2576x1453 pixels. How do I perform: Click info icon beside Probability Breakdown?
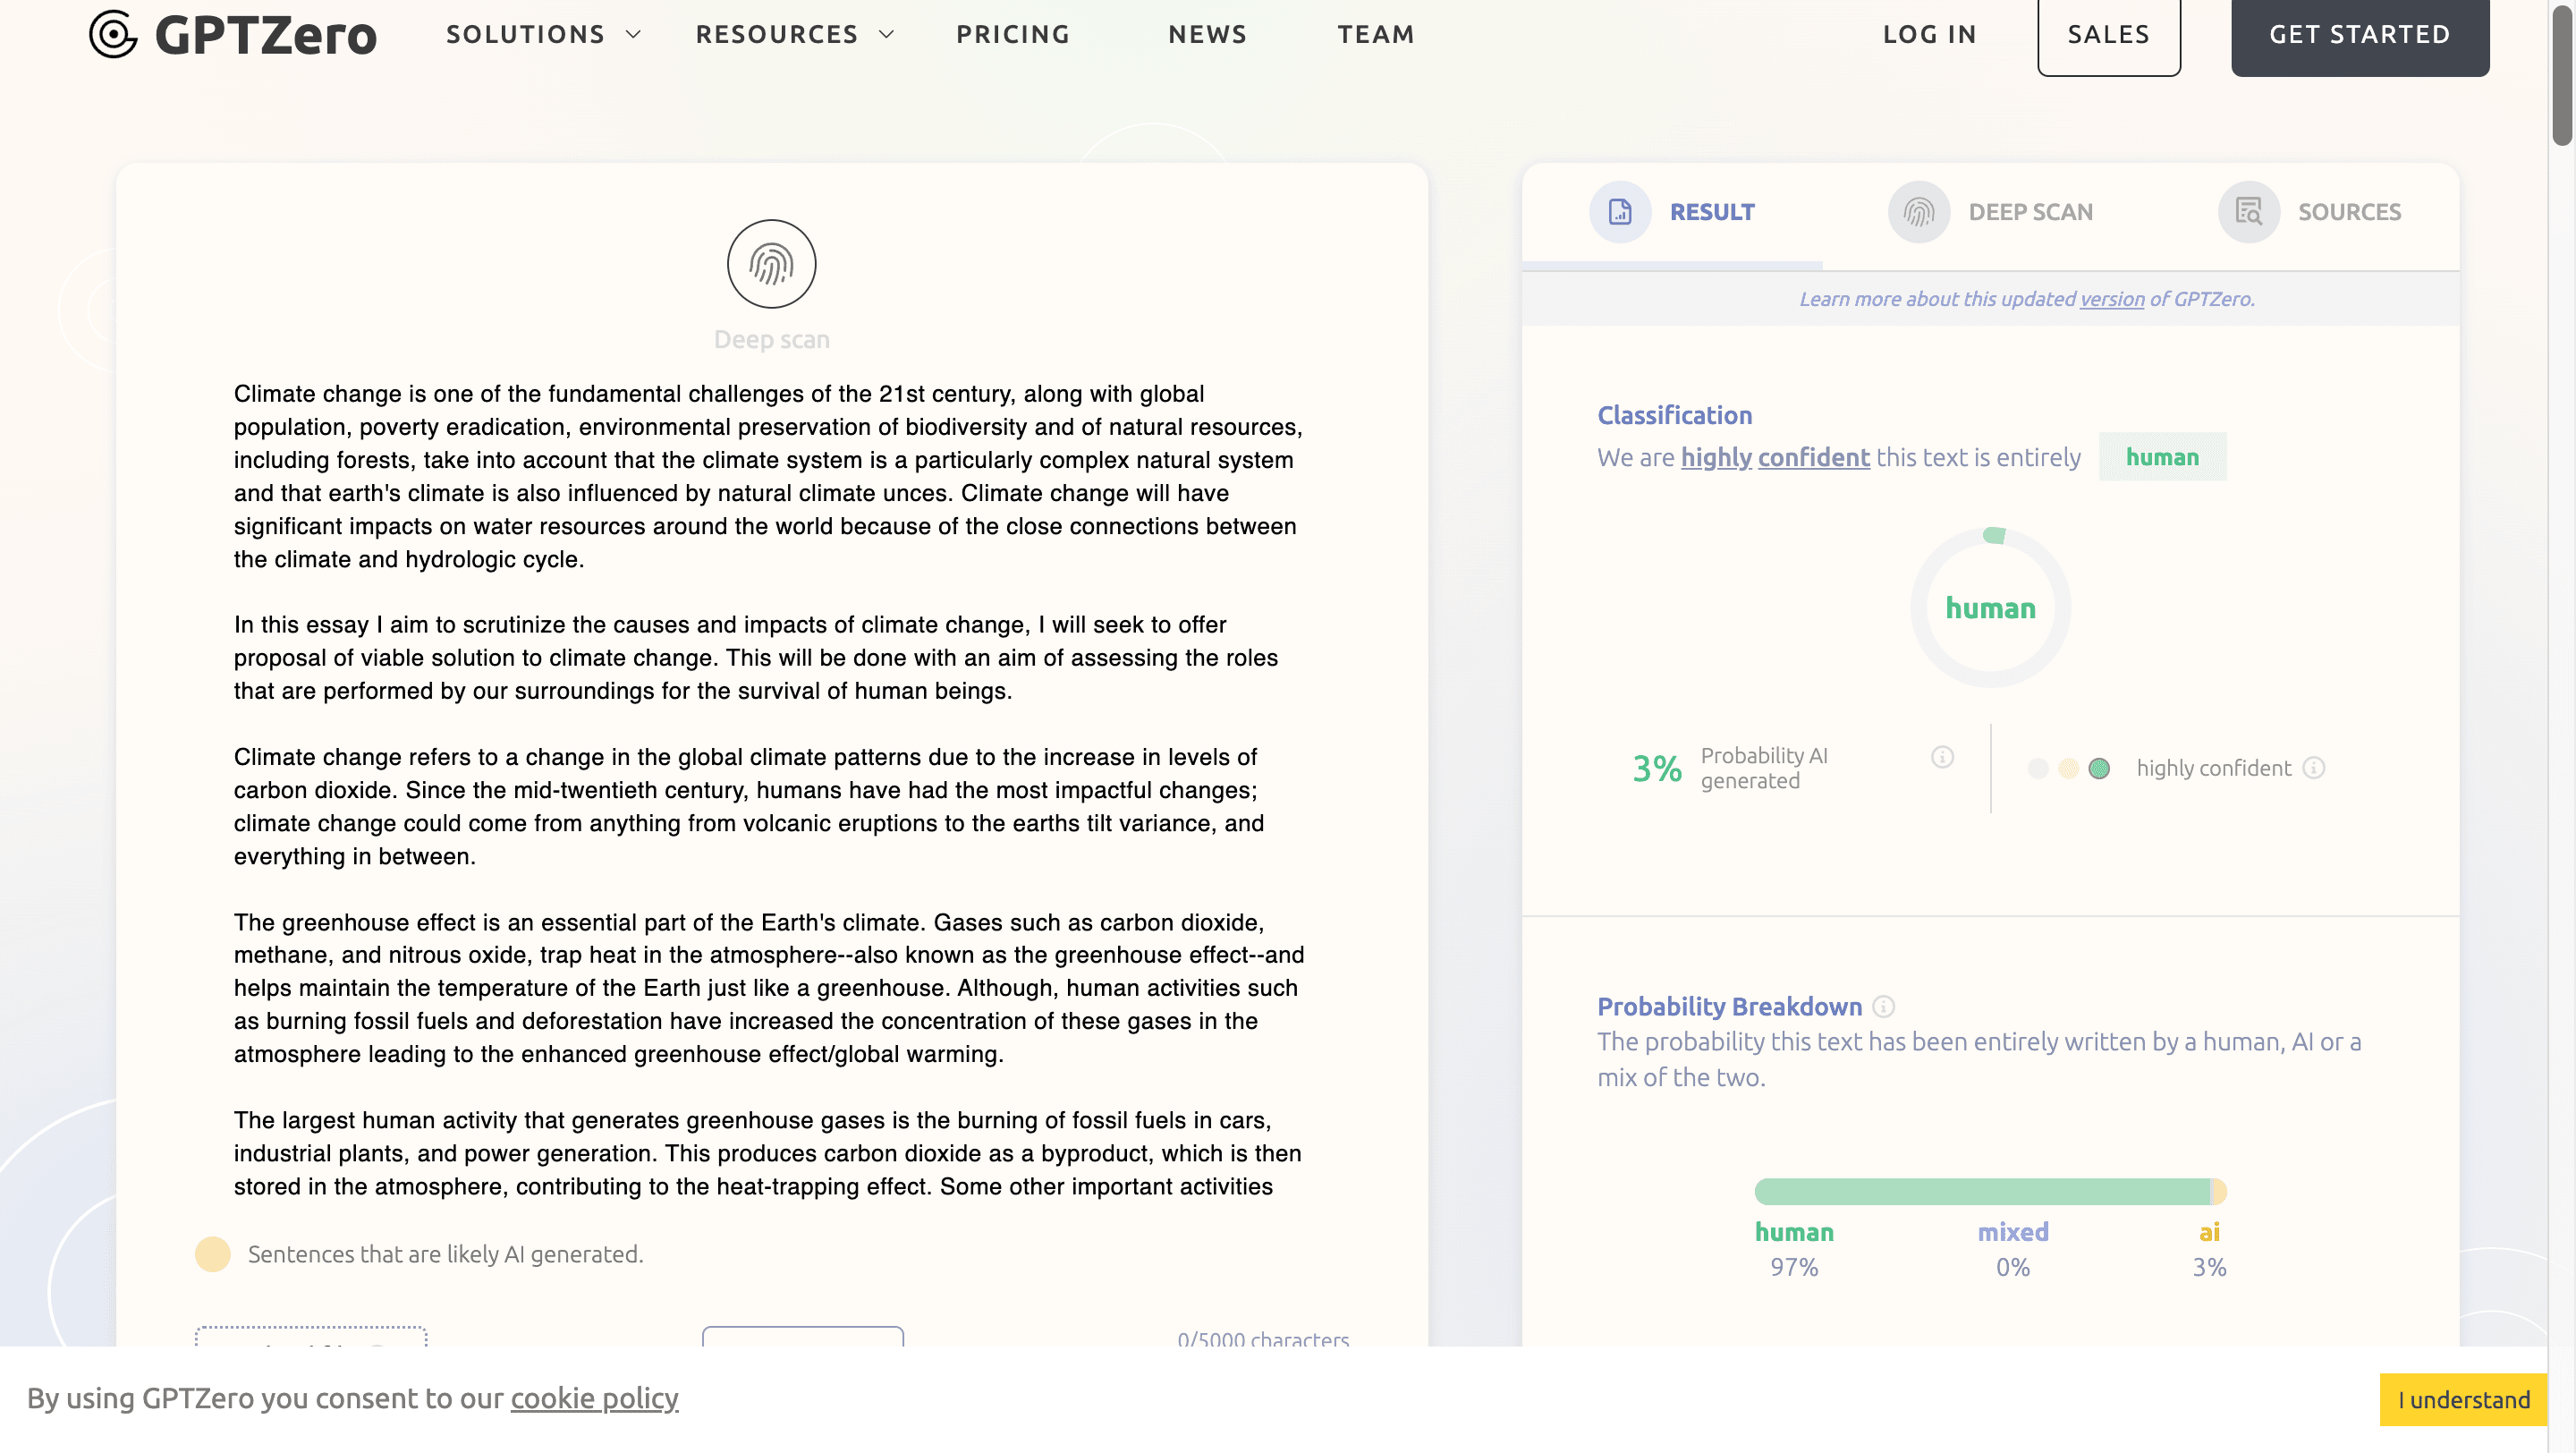(x=1883, y=1007)
